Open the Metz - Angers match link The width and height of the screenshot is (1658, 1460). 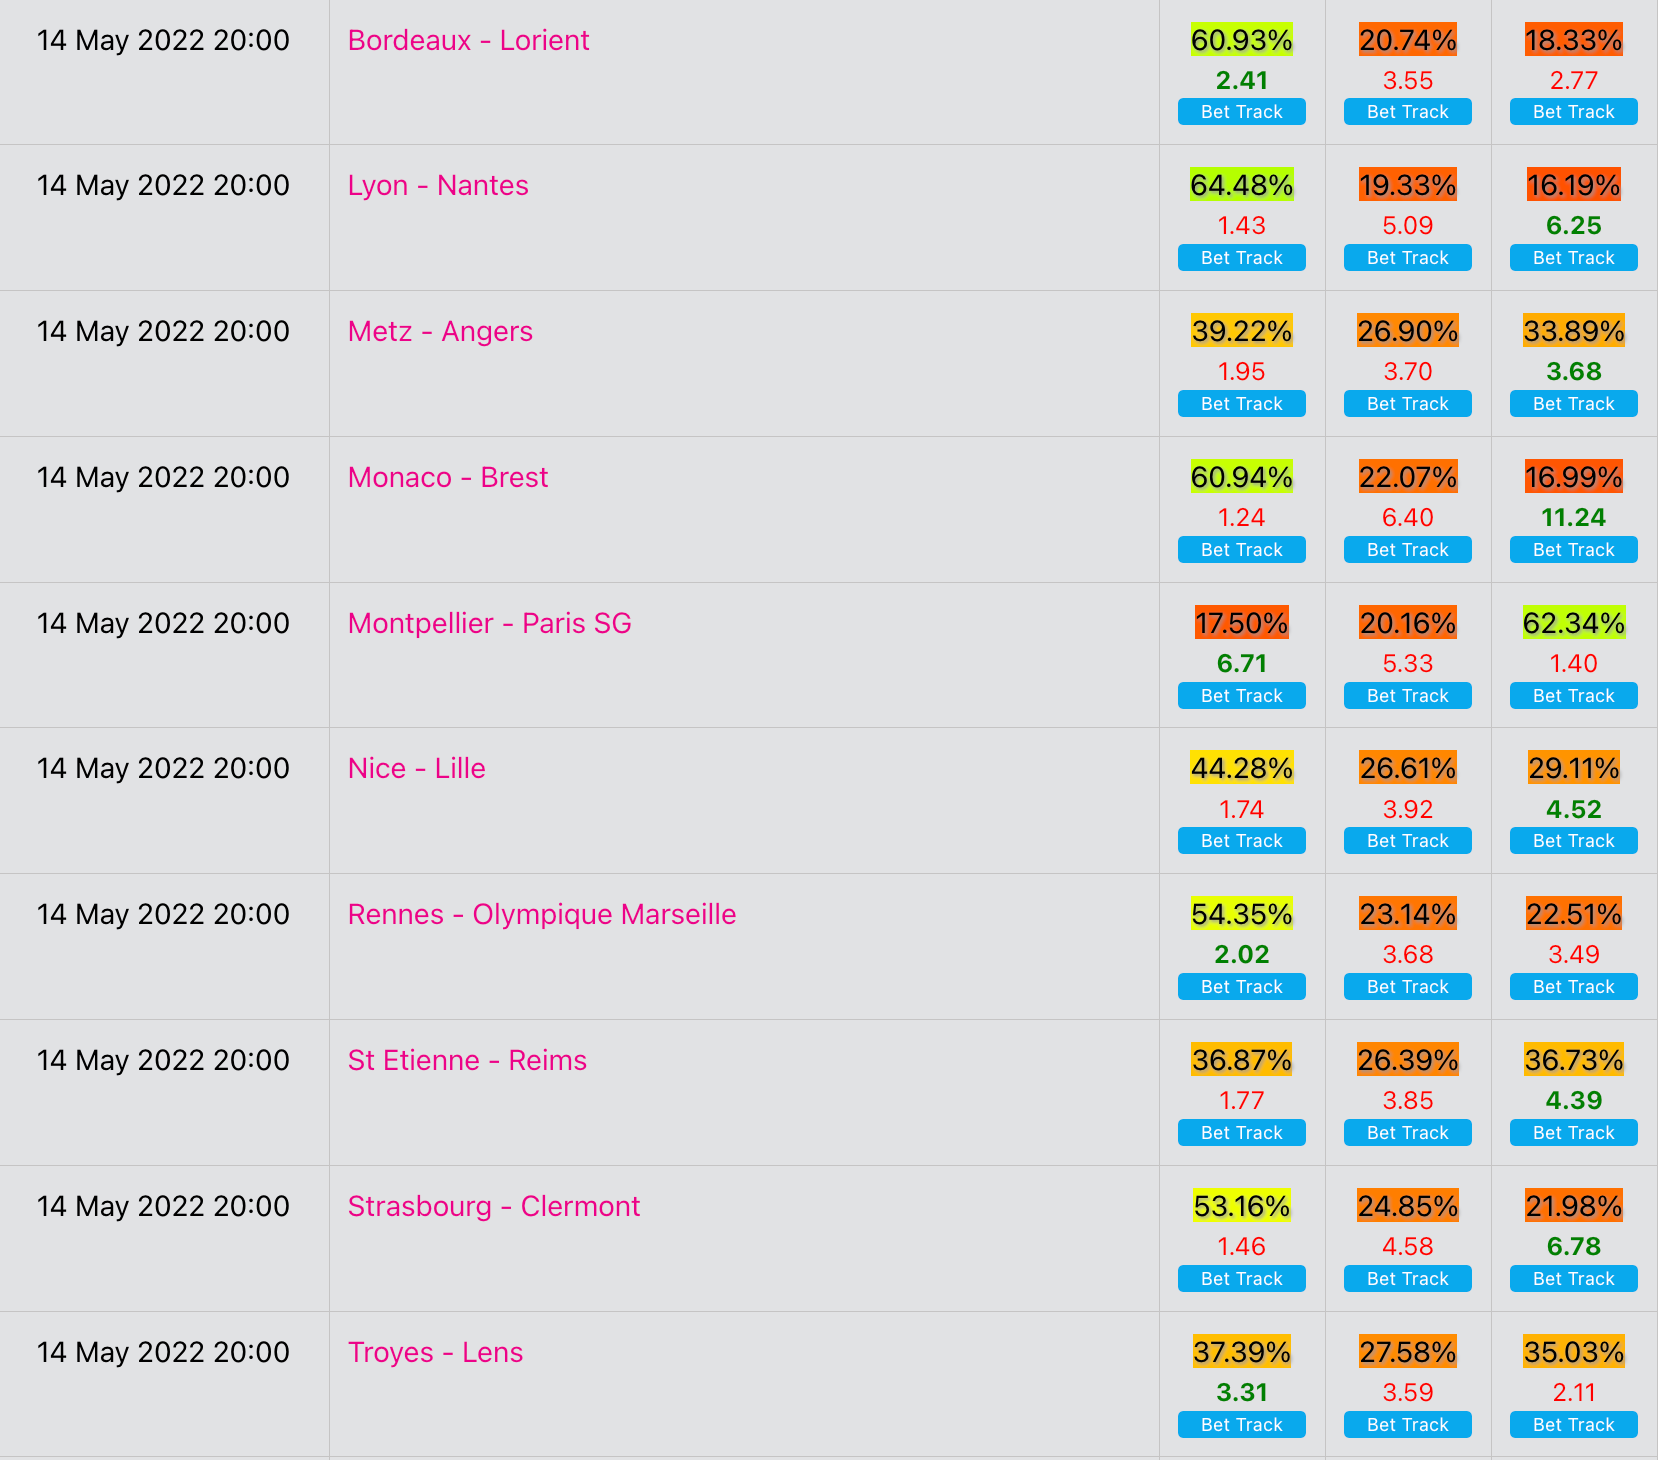point(440,331)
